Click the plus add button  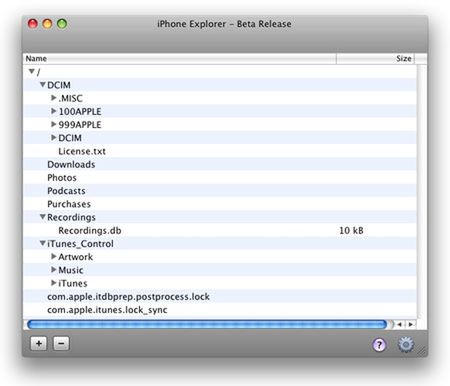click(x=39, y=343)
